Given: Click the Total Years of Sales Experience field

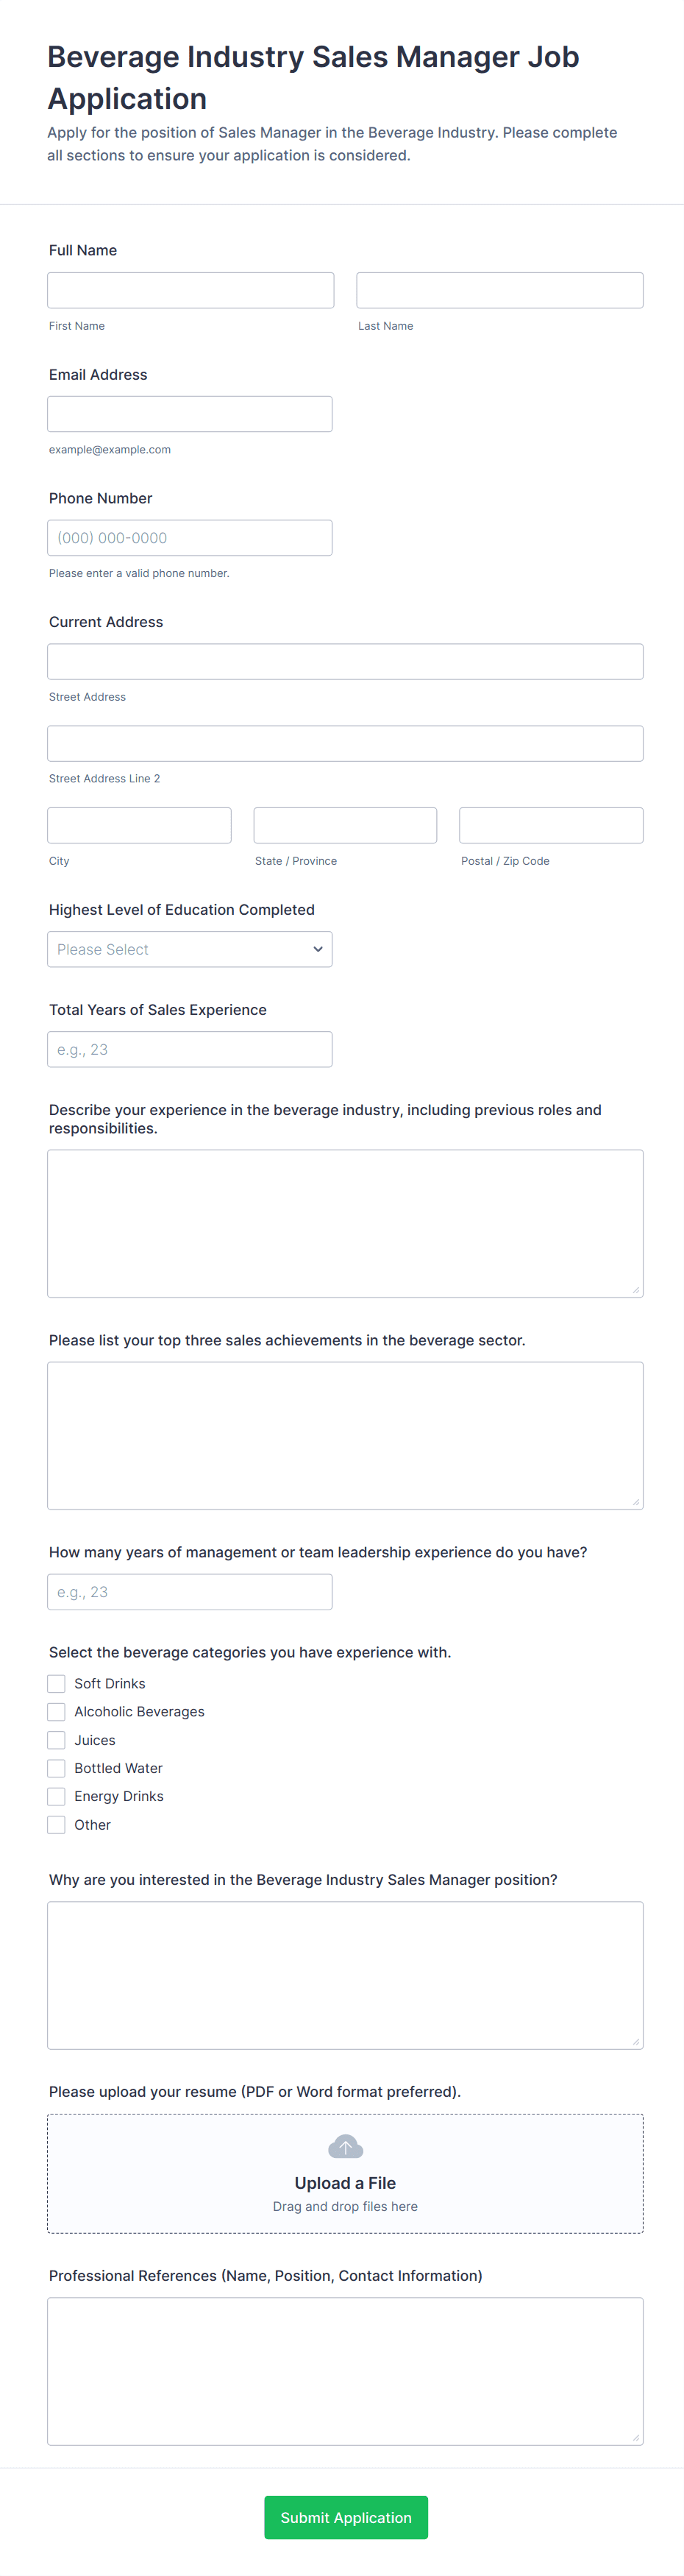Looking at the screenshot, I should (x=190, y=1049).
